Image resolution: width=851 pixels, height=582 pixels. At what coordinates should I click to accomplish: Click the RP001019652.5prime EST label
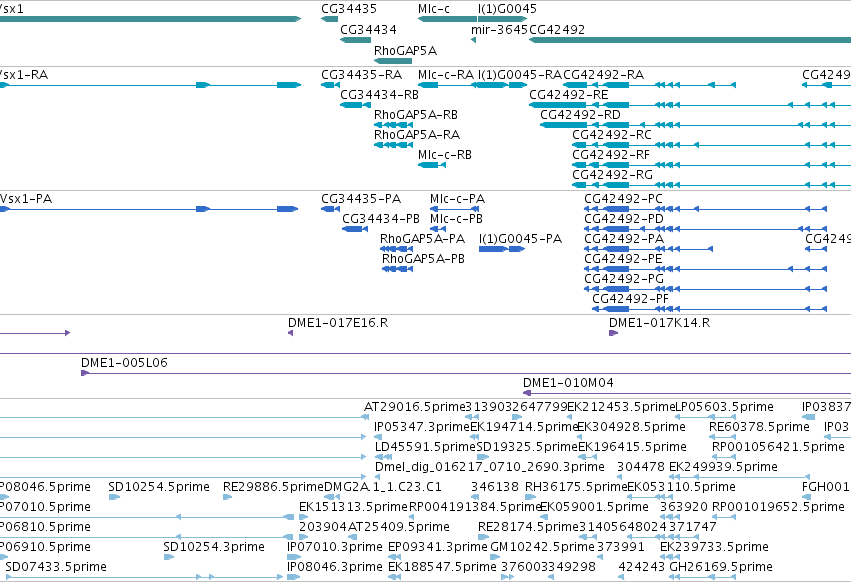click(x=778, y=507)
